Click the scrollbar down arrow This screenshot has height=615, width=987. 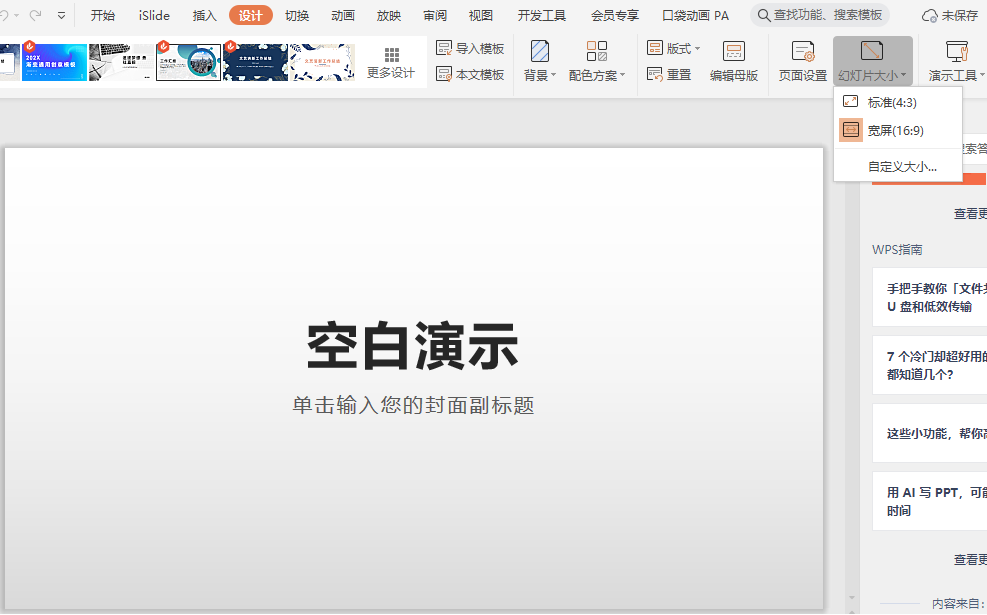(x=852, y=597)
